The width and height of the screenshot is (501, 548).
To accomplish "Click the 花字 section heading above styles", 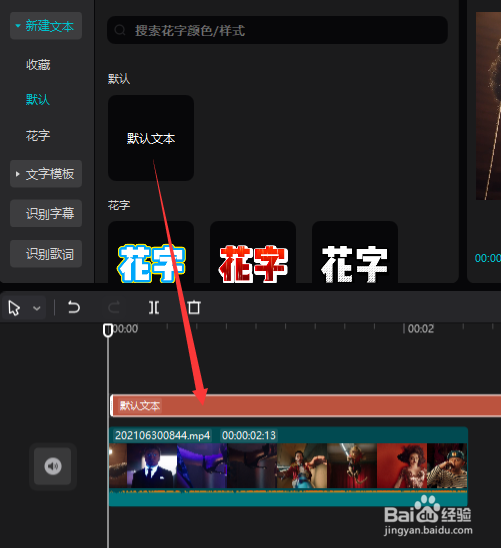I will [119, 205].
